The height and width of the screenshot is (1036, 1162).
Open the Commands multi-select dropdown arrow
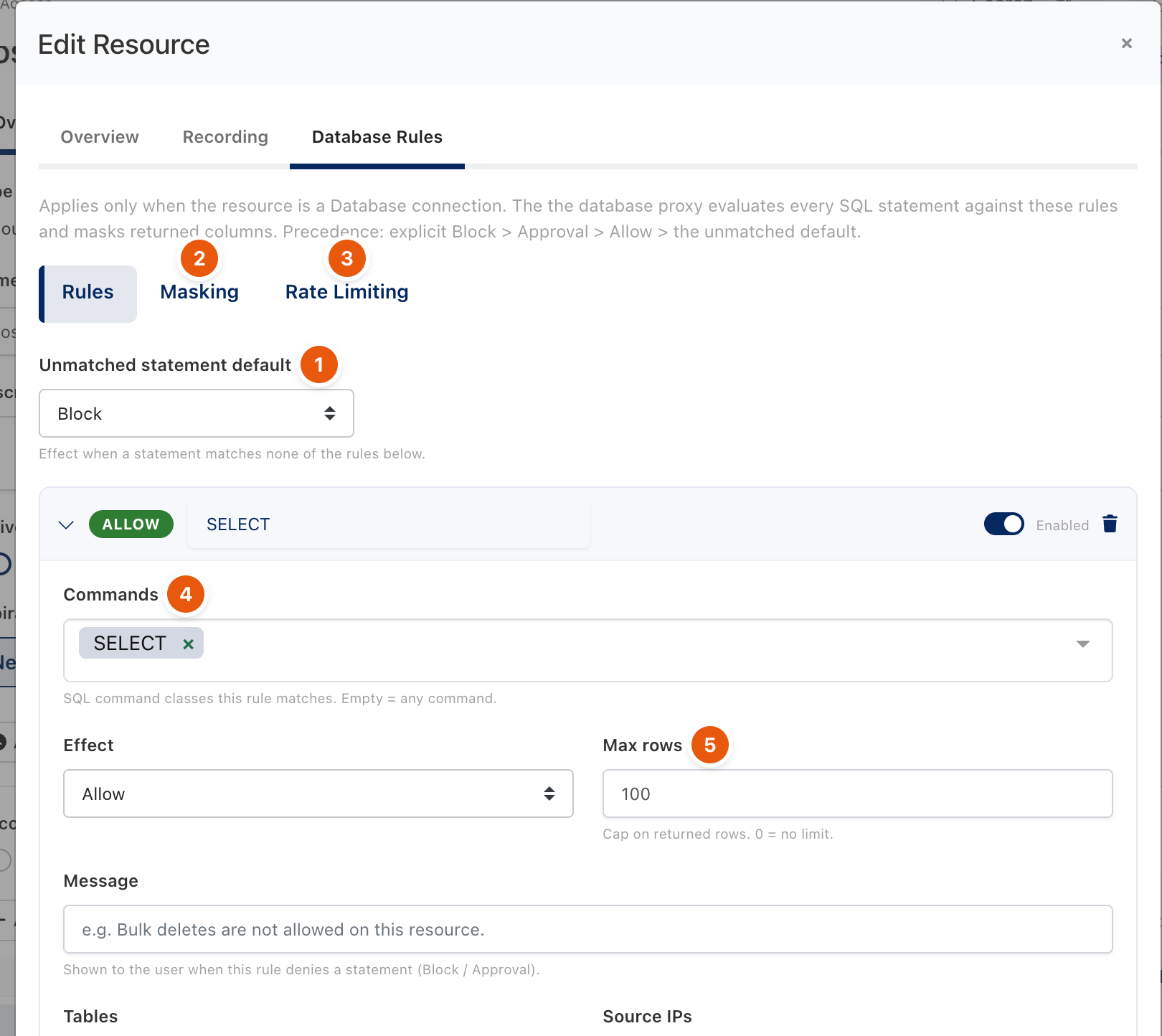coord(1083,644)
